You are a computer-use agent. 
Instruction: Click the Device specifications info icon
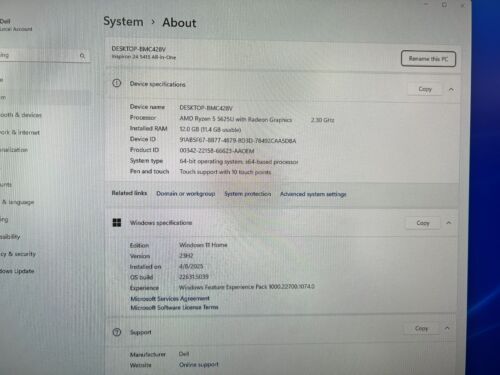tap(117, 83)
